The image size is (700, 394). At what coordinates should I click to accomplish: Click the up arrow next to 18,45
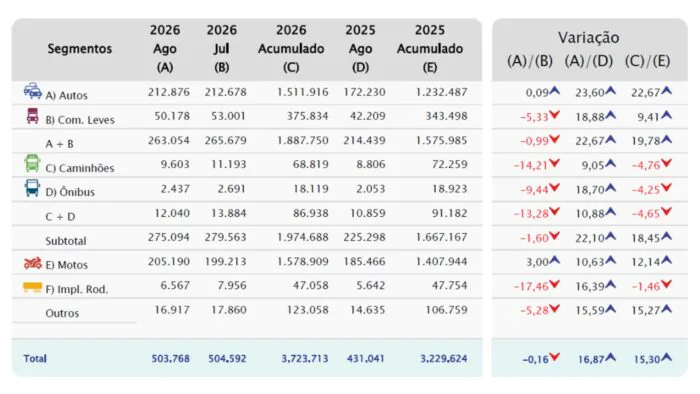666,236
